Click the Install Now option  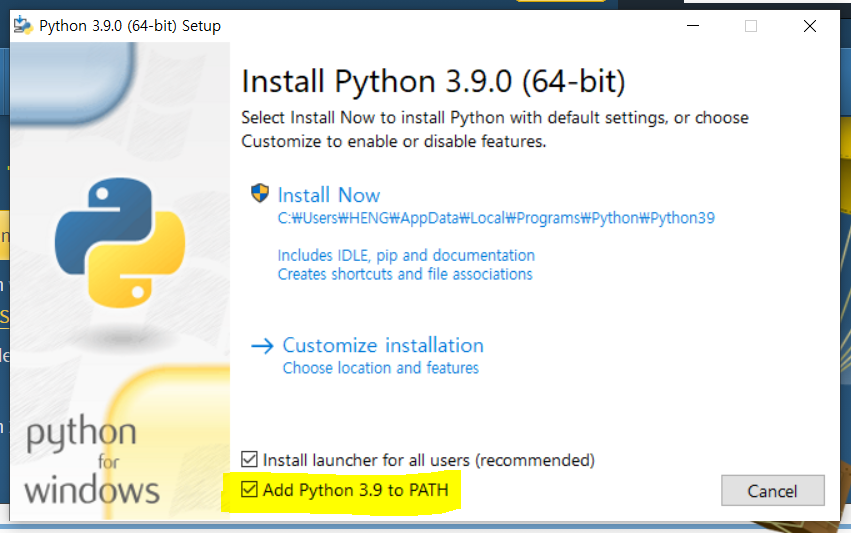click(x=328, y=195)
